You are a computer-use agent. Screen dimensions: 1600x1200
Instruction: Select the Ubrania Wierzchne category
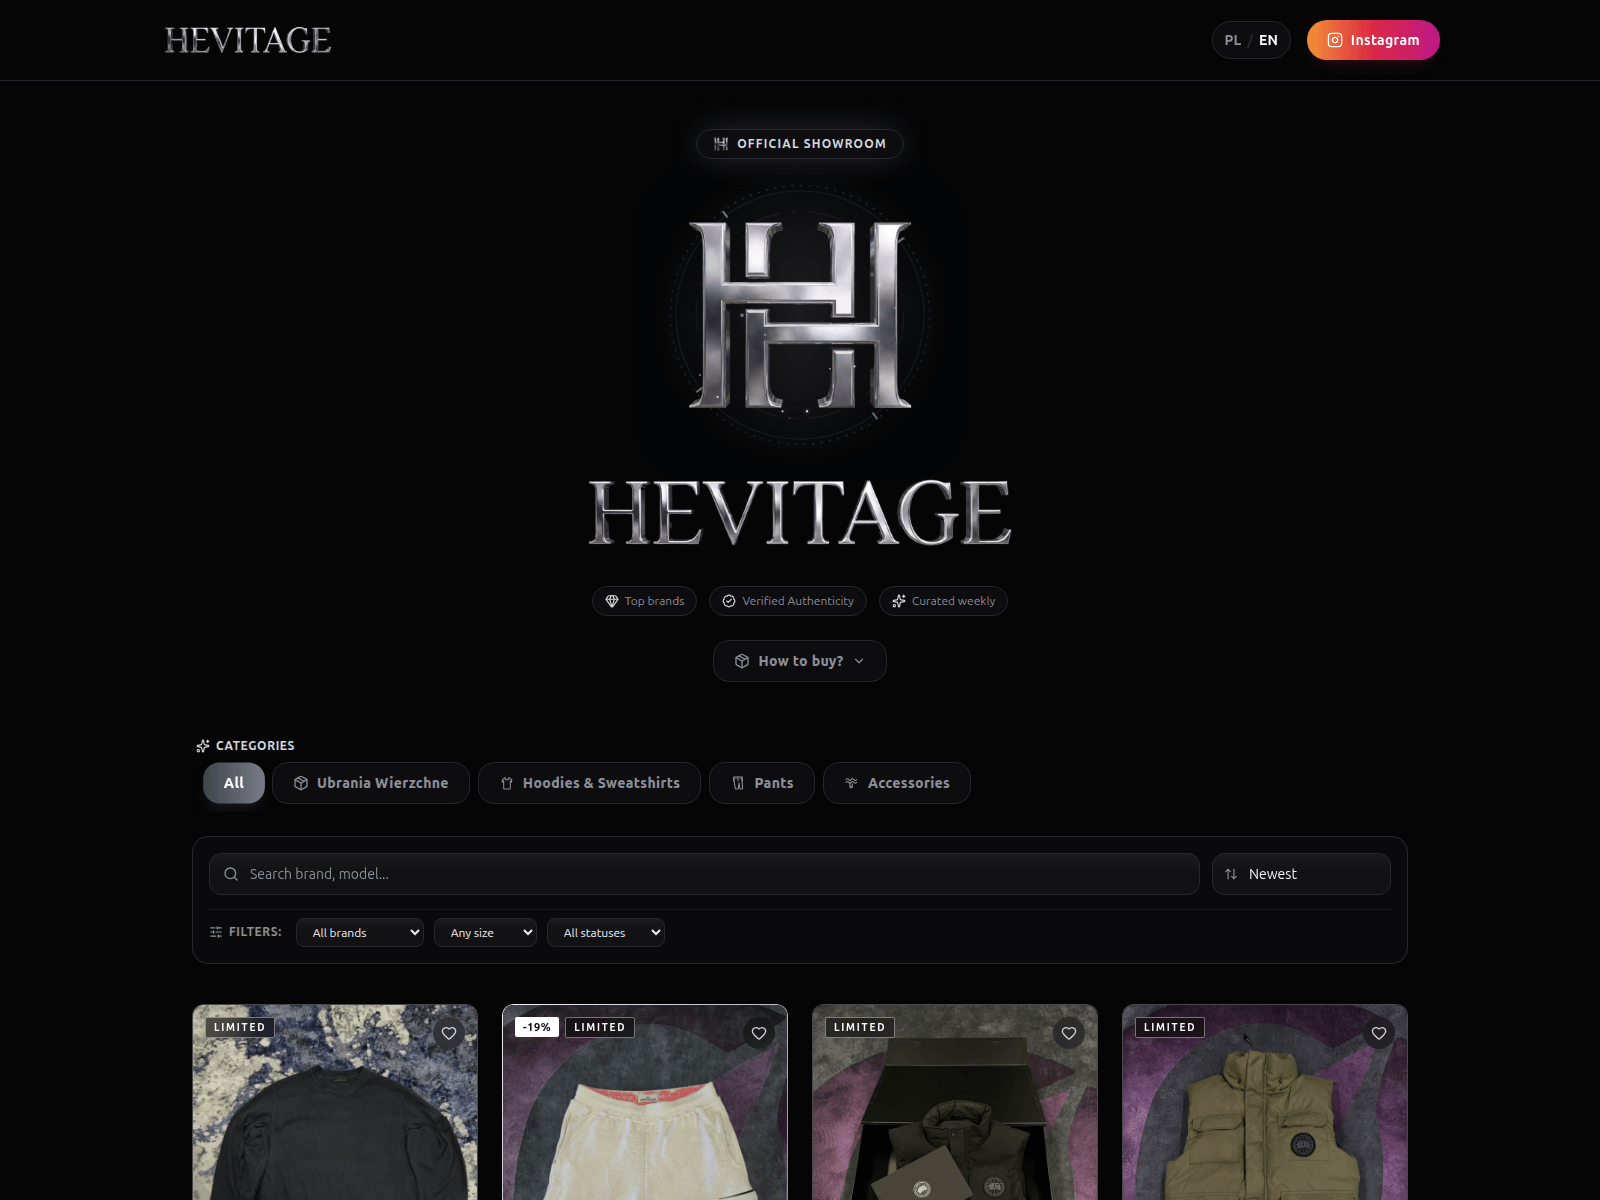point(371,783)
